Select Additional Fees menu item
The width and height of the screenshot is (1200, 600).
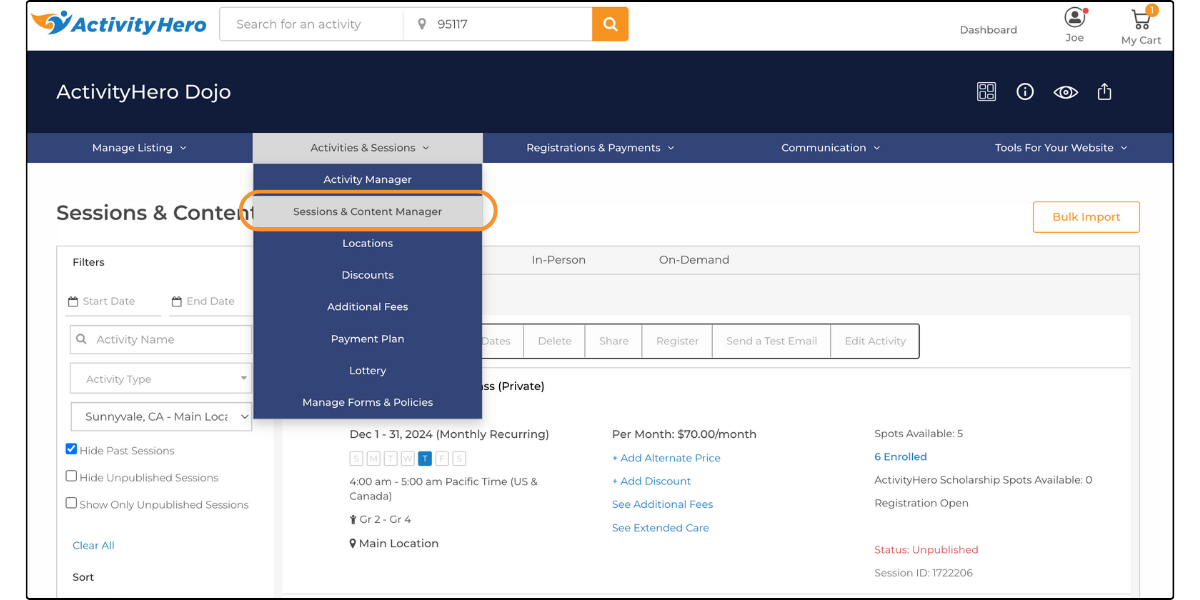tap(368, 307)
